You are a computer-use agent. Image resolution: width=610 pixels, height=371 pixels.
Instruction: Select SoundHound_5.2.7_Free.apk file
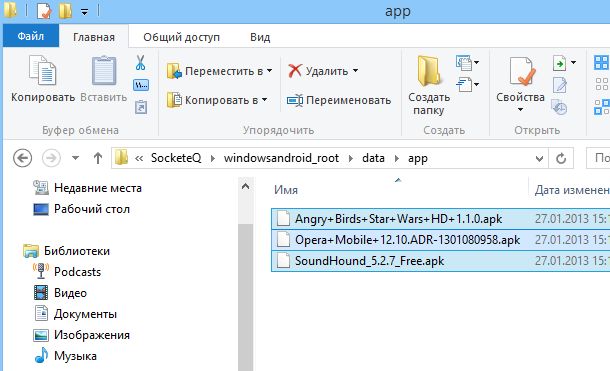pos(440,261)
